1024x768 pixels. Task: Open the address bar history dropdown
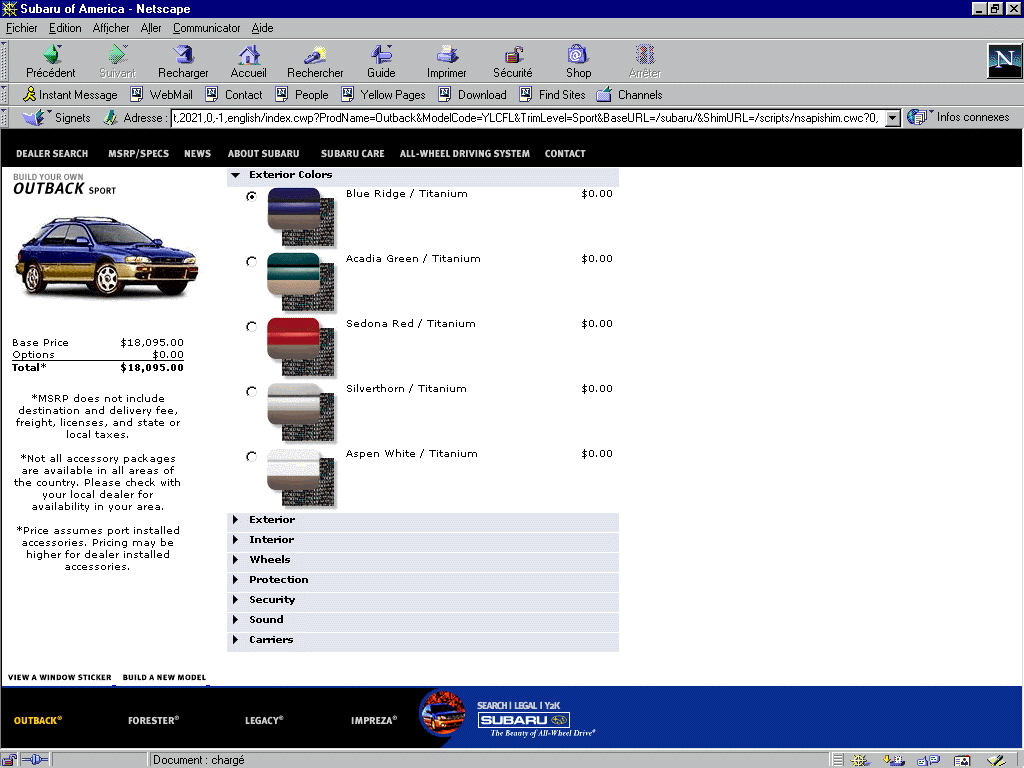pos(893,118)
